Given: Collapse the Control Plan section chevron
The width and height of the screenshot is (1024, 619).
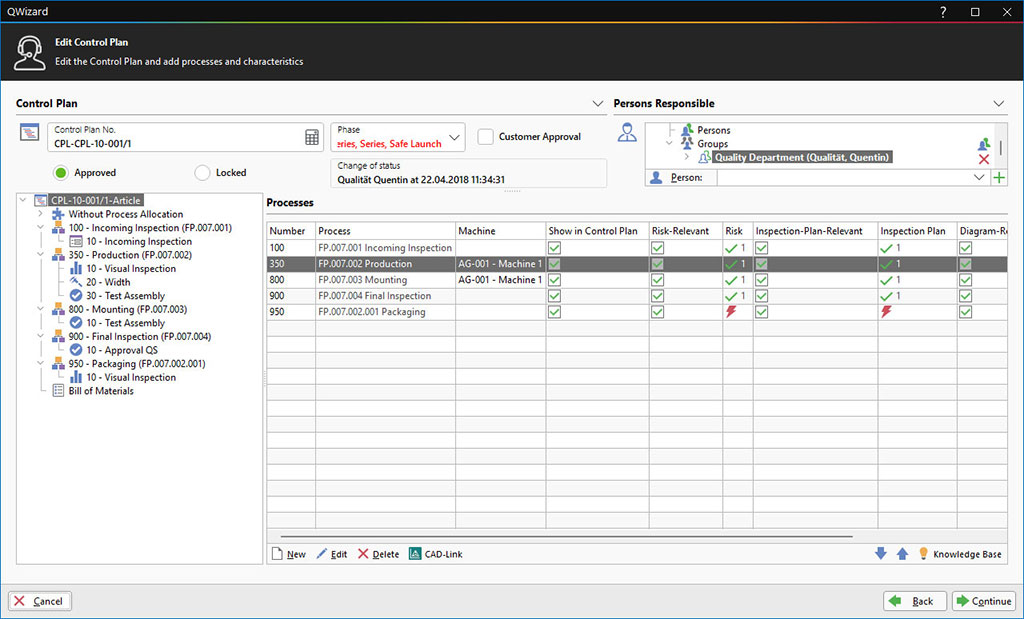Looking at the screenshot, I should [x=598, y=104].
